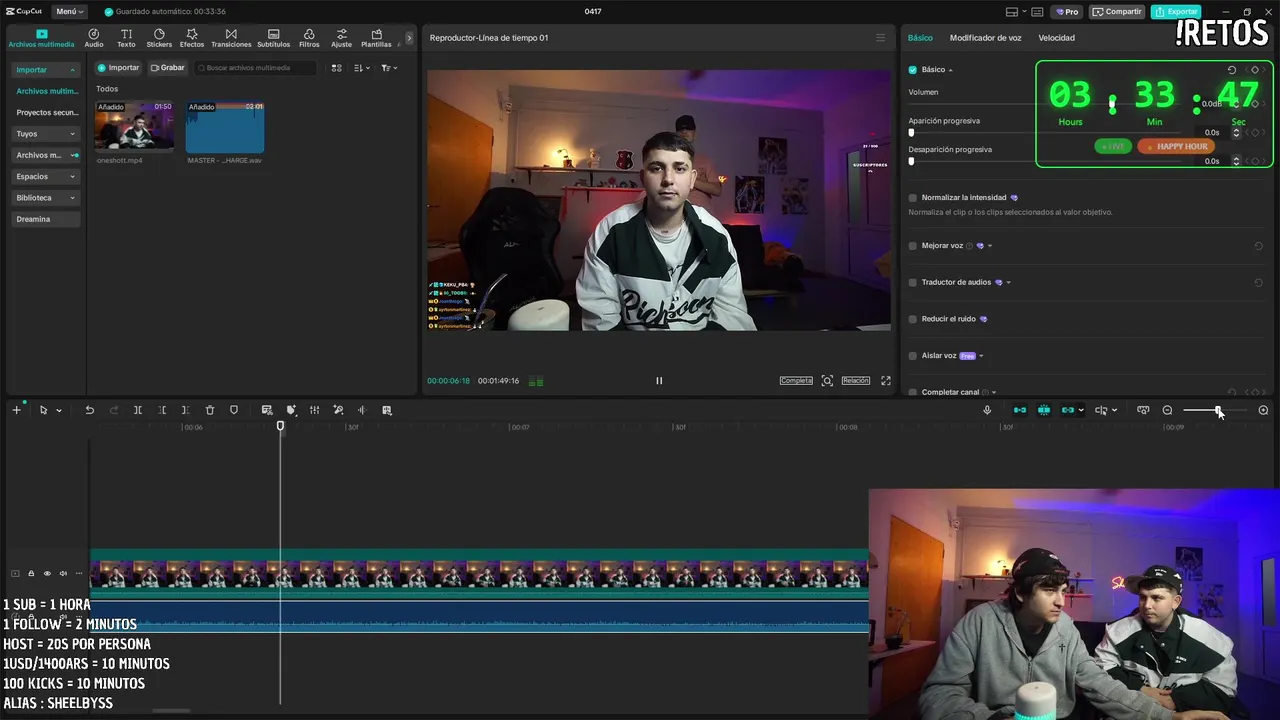1280x720 pixels.
Task: Enable Traductor de audios
Action: click(x=913, y=283)
